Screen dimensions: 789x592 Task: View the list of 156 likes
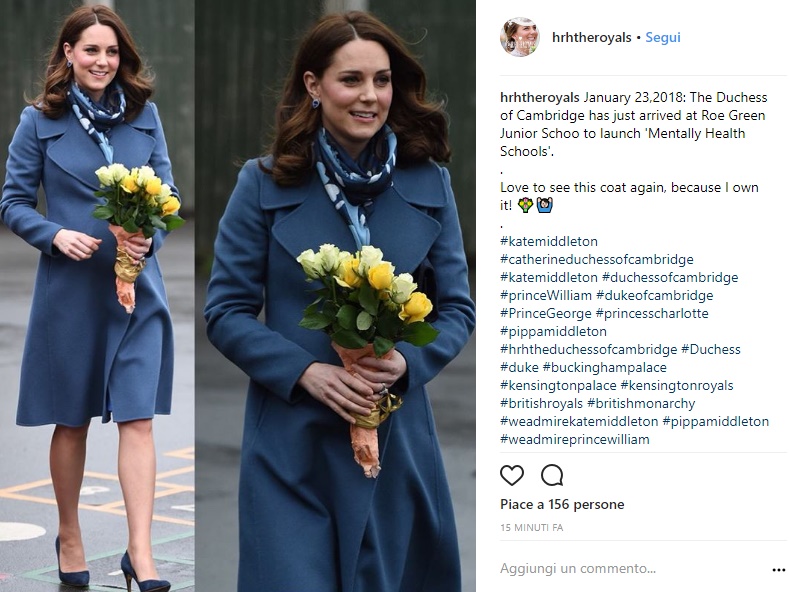562,504
